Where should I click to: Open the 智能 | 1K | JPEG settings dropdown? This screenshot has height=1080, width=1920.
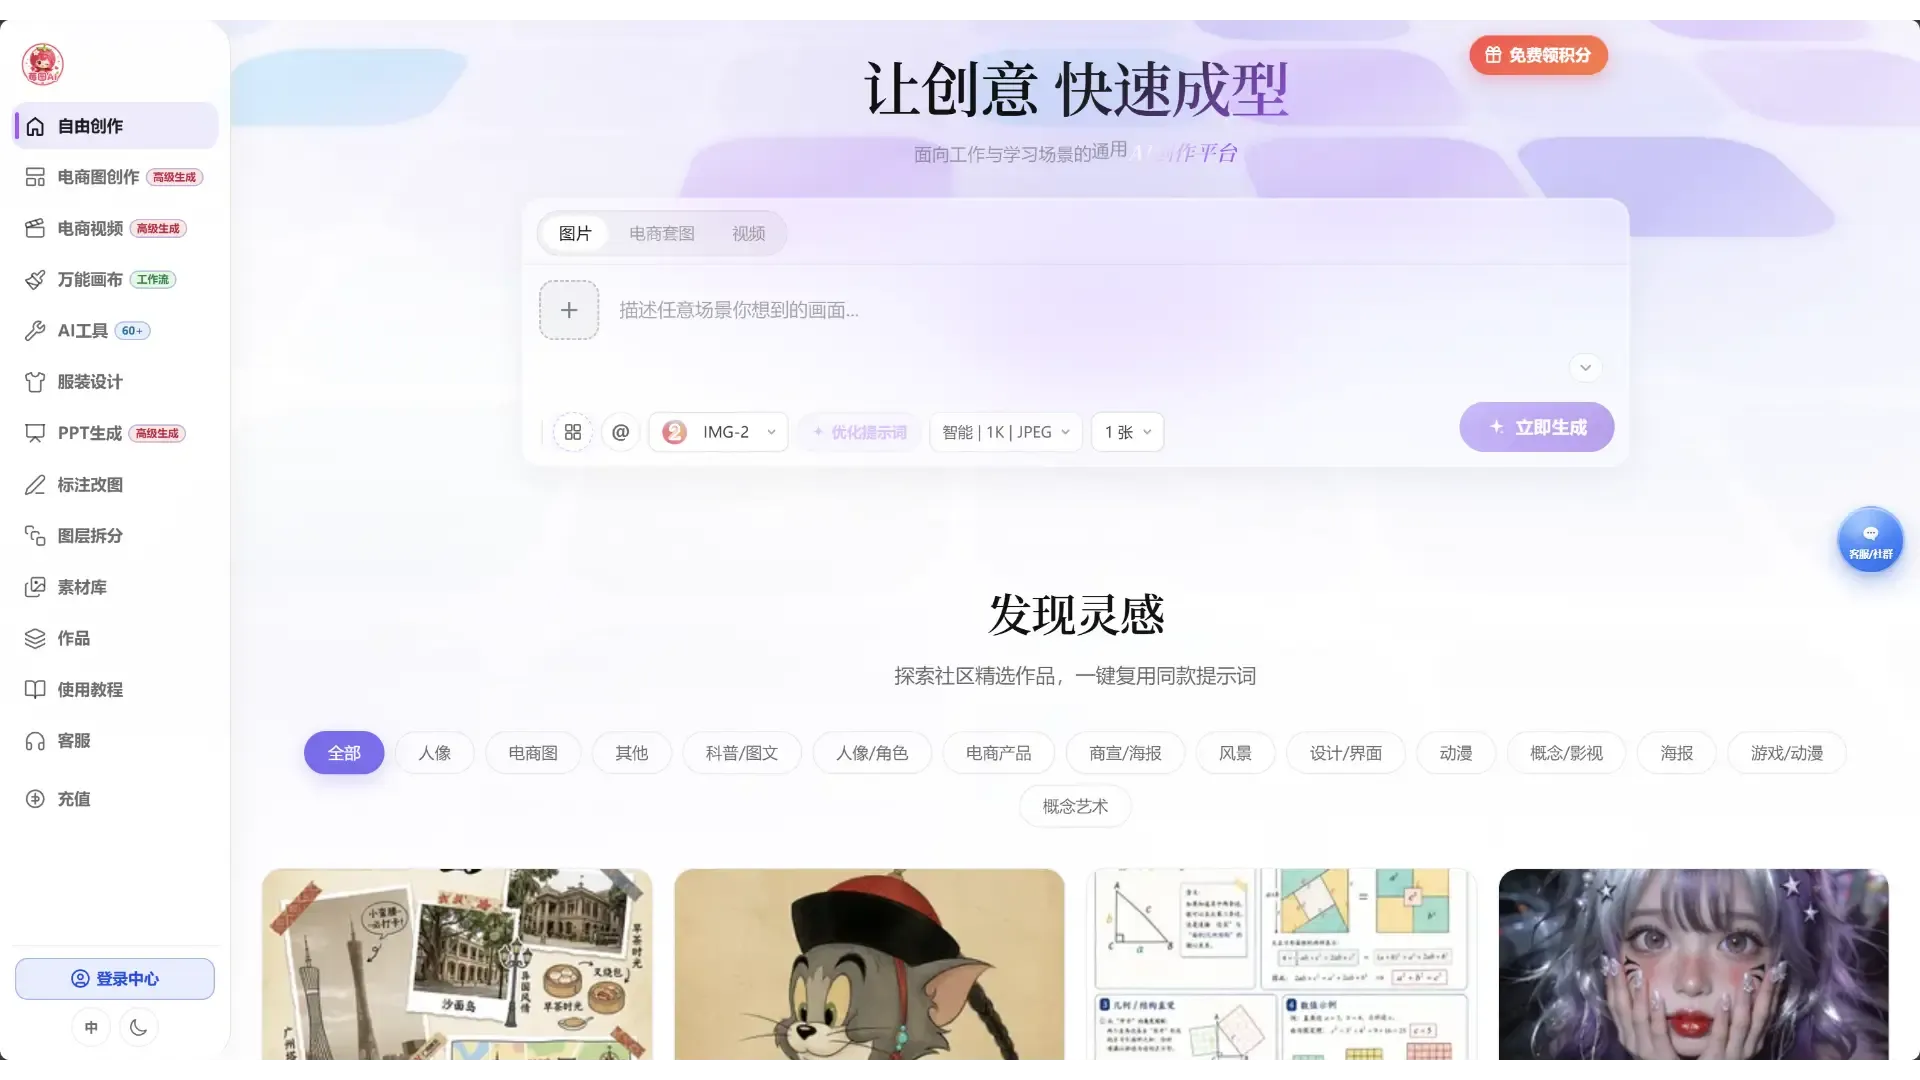click(1006, 432)
